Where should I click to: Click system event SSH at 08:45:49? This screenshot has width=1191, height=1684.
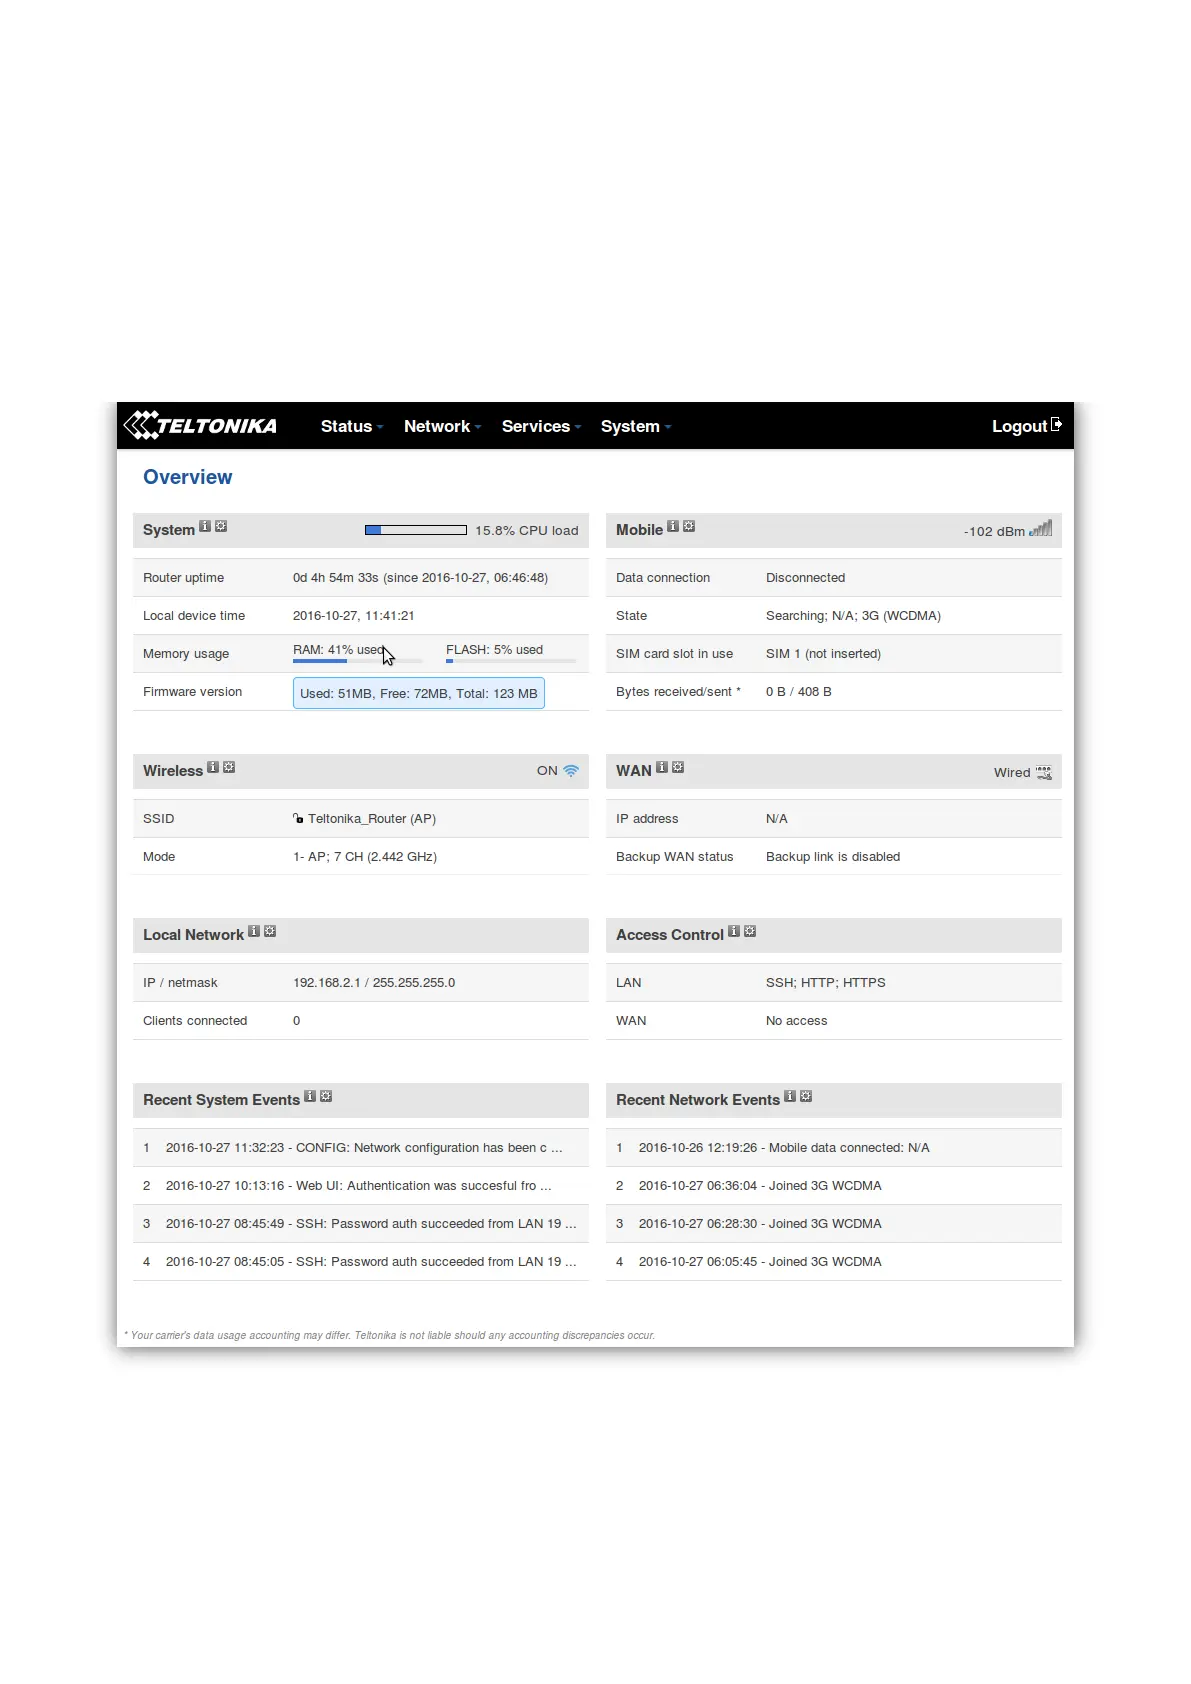click(361, 1224)
